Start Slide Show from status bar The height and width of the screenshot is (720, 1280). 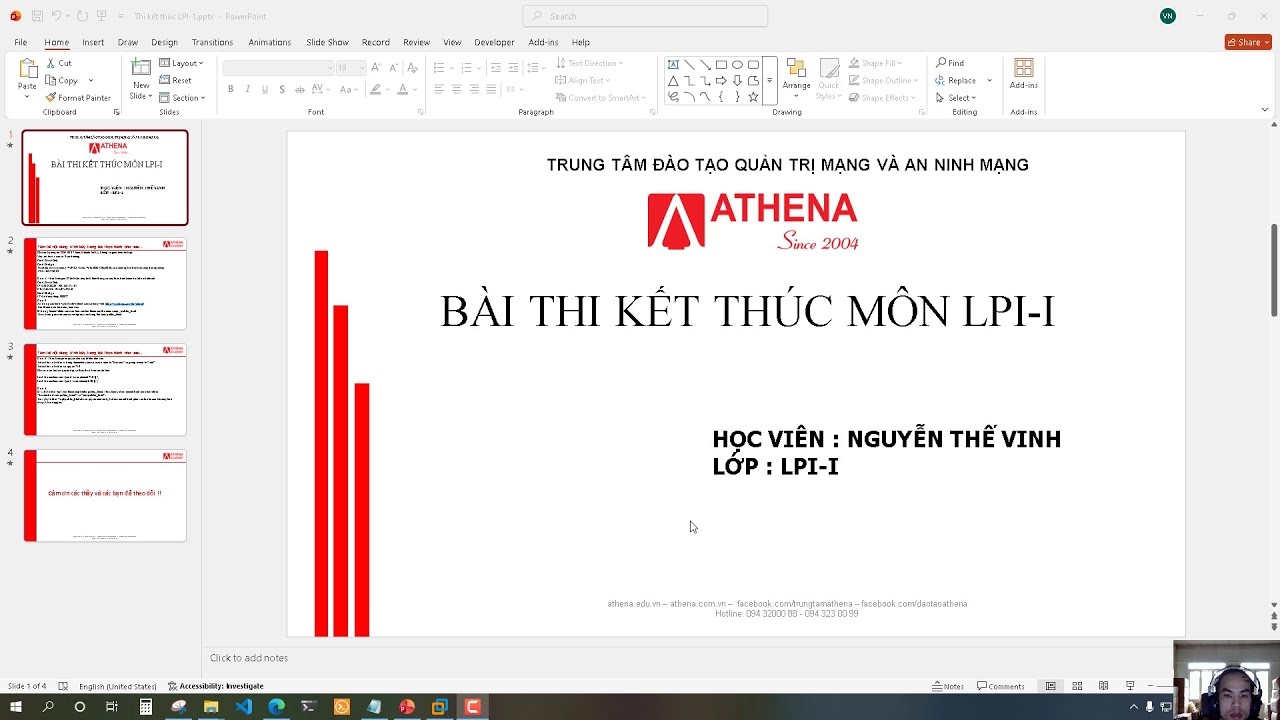click(1130, 686)
